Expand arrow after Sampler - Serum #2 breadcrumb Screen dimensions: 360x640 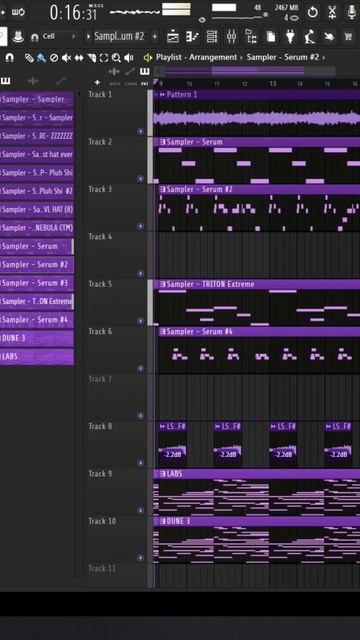[x=324, y=58]
